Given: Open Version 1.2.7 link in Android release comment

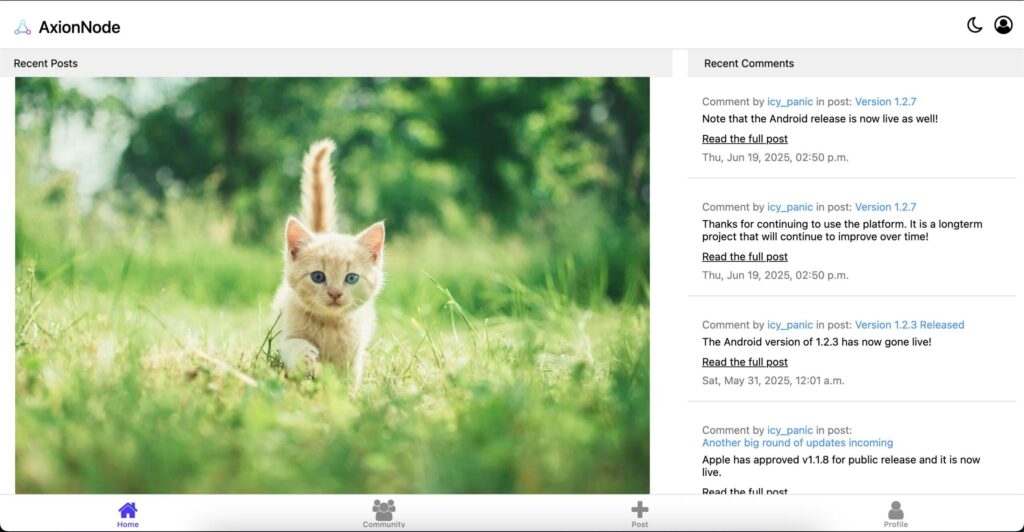Looking at the screenshot, I should click(x=885, y=102).
